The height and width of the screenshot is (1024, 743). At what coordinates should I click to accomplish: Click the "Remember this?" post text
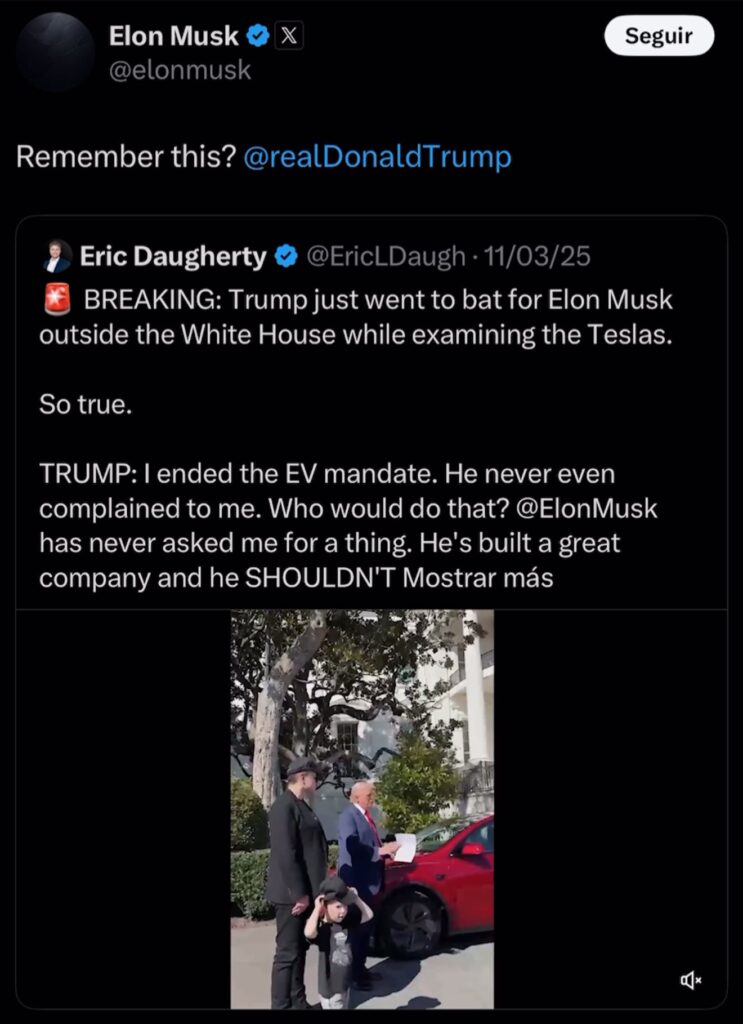(x=125, y=157)
